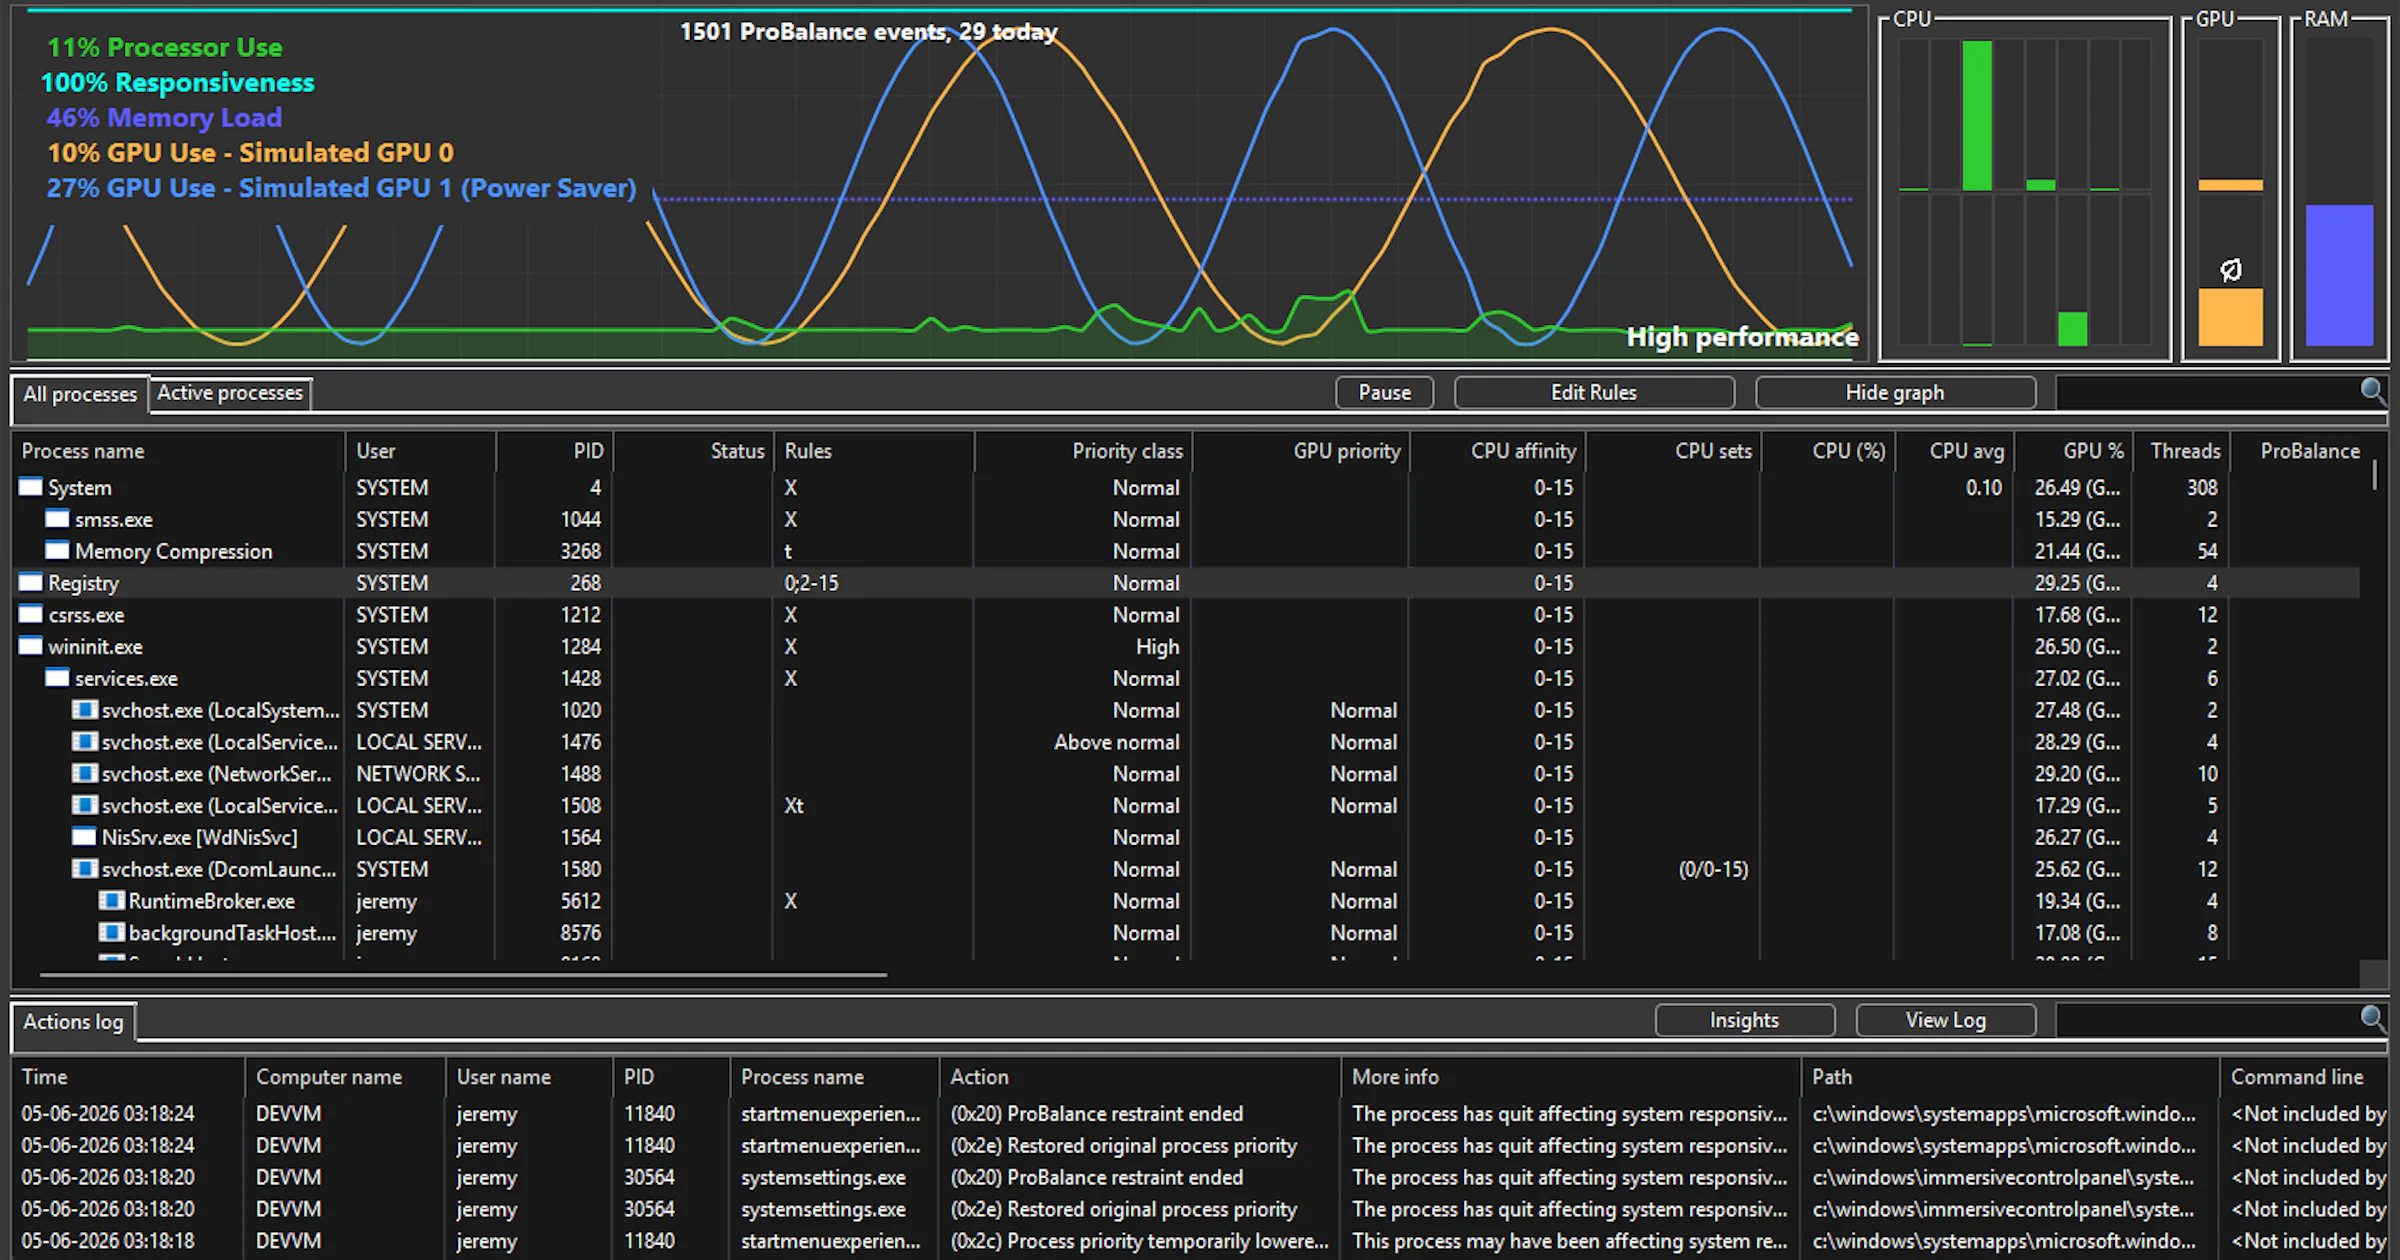
Task: Click the csrss.exe process icon
Action: point(31,614)
